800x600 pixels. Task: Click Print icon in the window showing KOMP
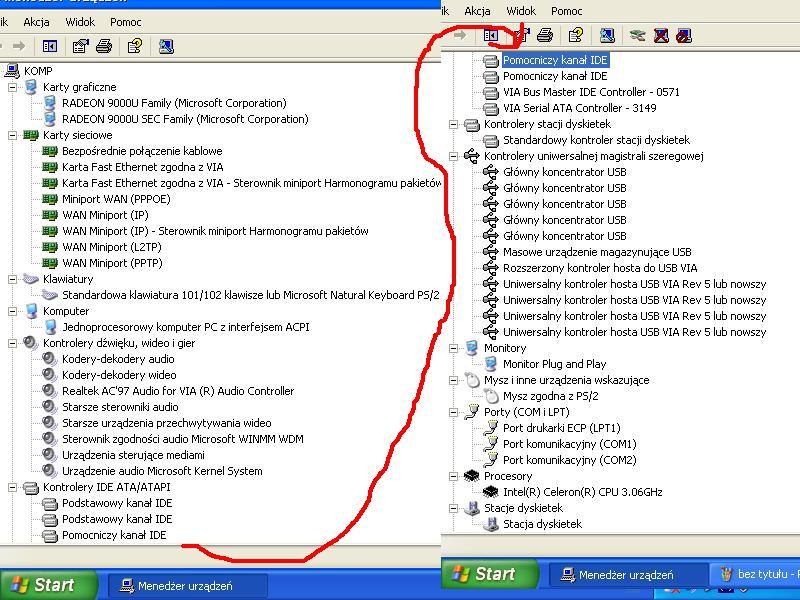(104, 46)
